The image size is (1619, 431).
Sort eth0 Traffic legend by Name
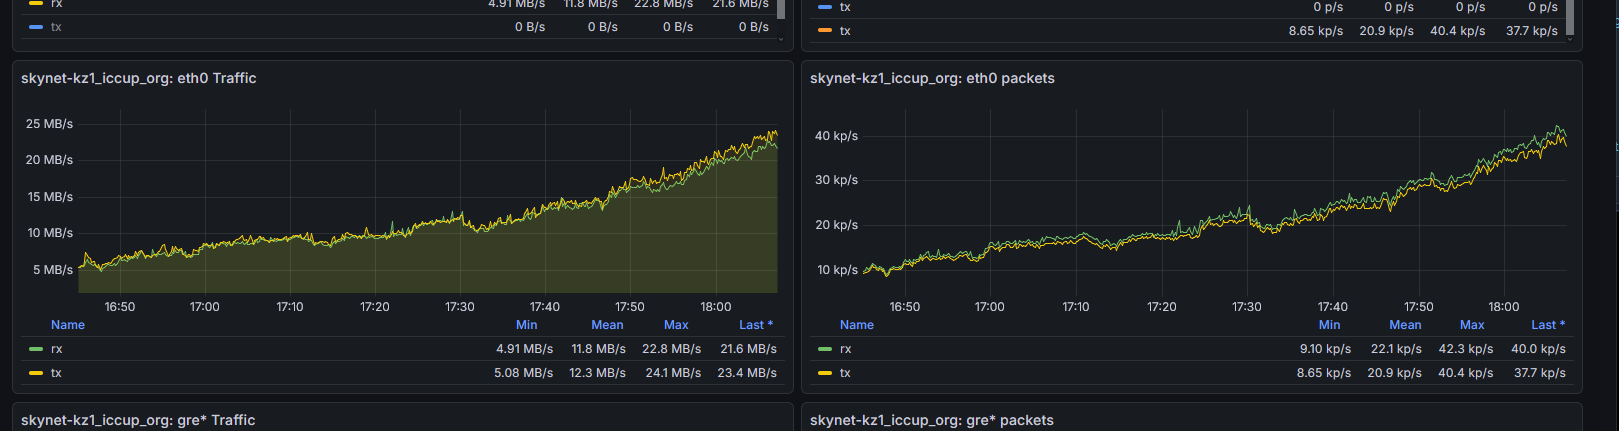[x=68, y=325]
